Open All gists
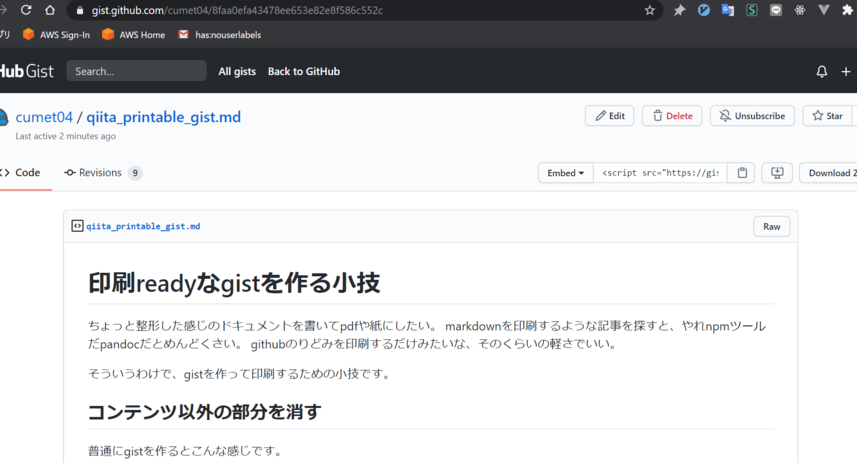This screenshot has width=857, height=463. coord(237,71)
